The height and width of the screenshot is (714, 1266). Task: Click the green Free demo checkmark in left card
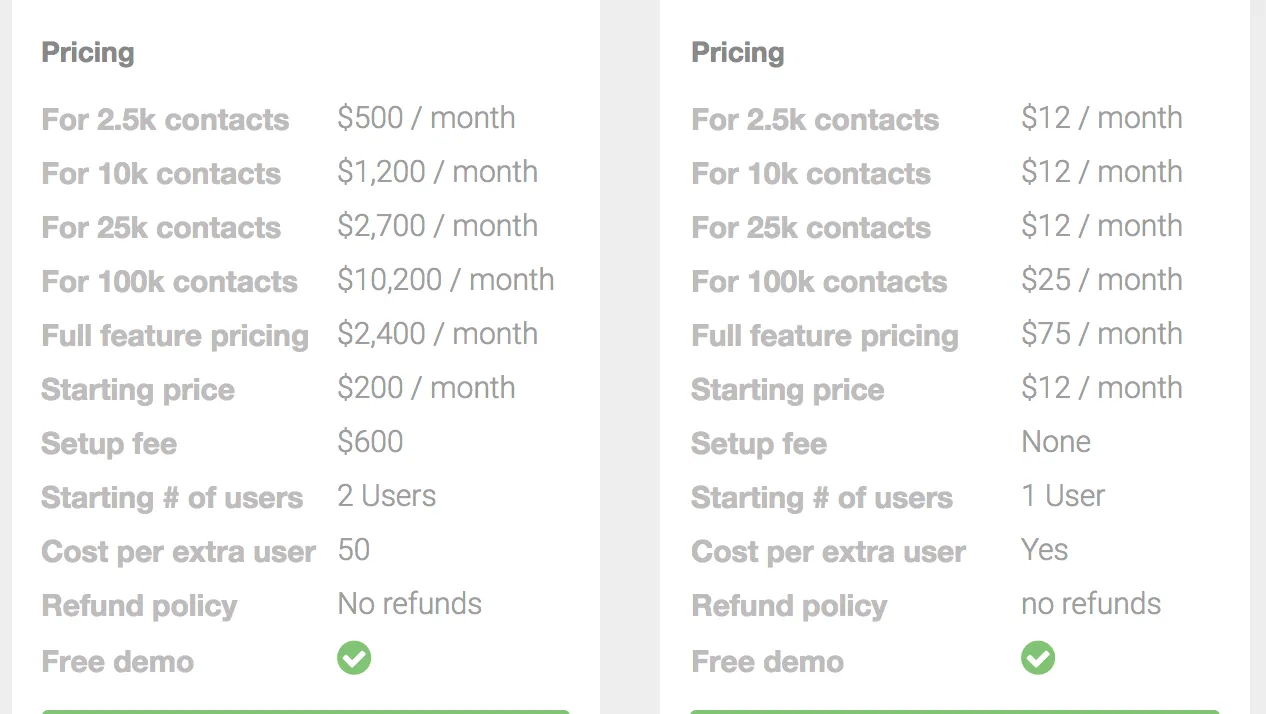click(354, 658)
